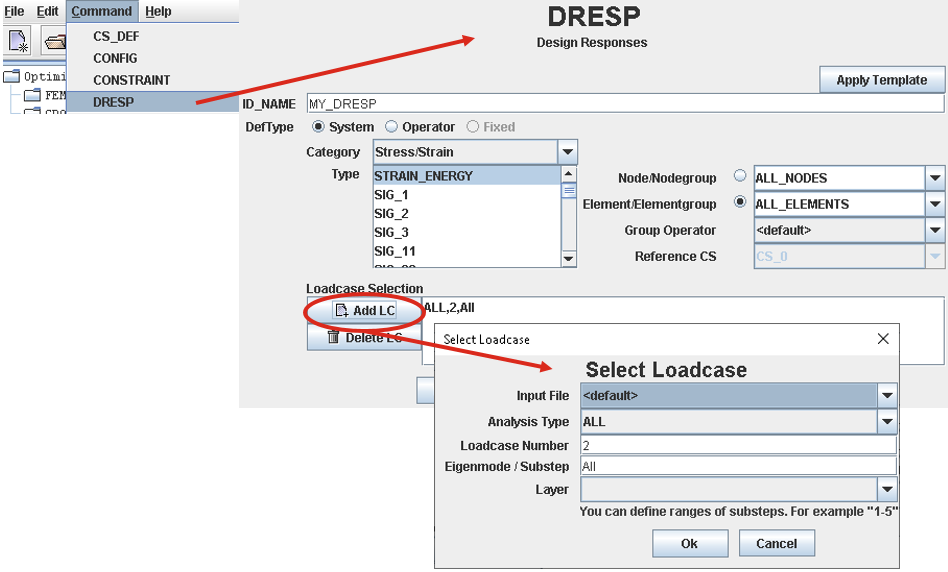Select the Fixed DefType radio button
Viewport: 948px width, 572px height.
(473, 126)
